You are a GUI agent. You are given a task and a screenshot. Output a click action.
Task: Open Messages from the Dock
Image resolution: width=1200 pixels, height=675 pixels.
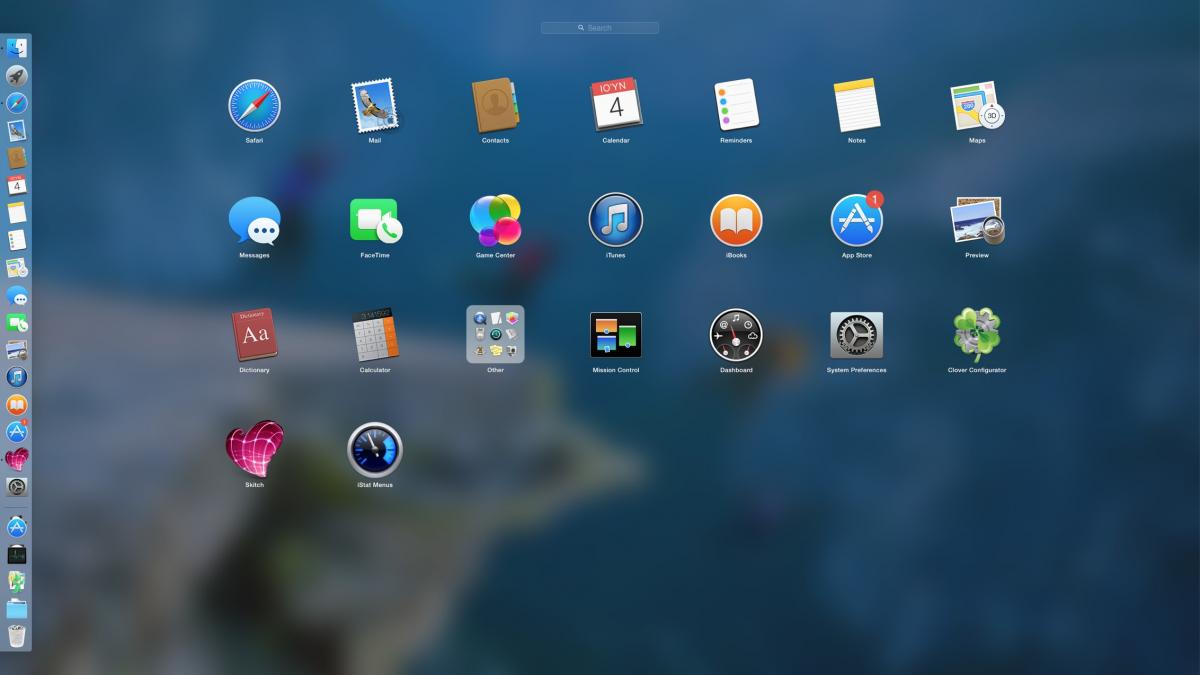[x=17, y=296]
